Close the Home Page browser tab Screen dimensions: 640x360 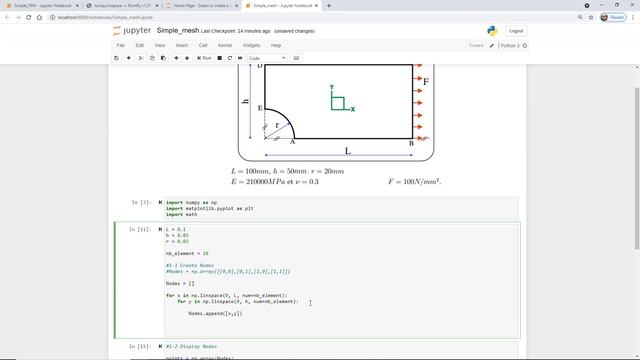236,6
